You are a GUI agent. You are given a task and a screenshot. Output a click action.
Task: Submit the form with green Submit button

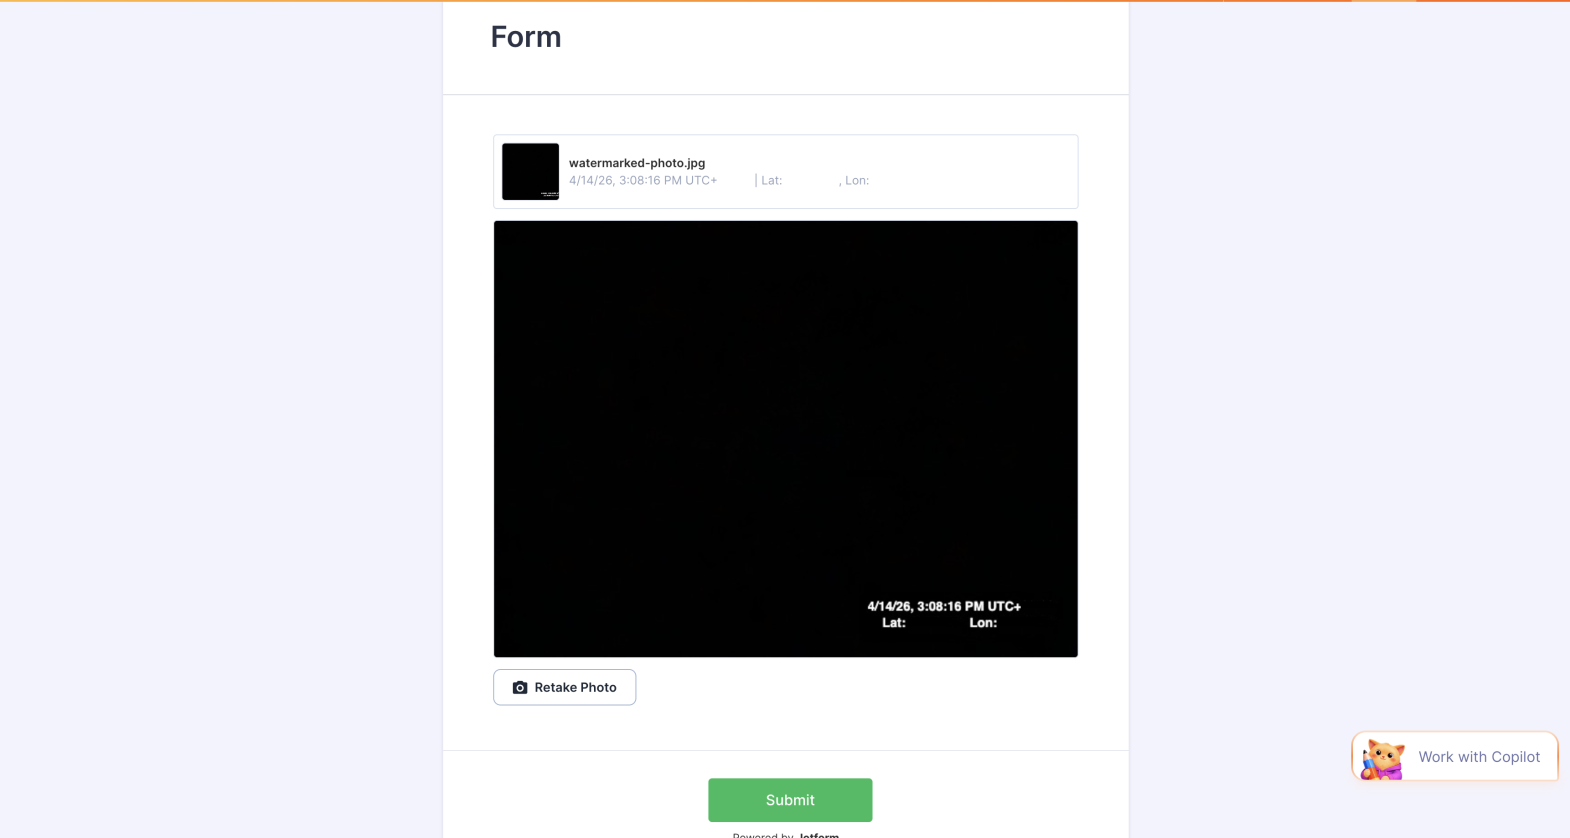(x=790, y=800)
